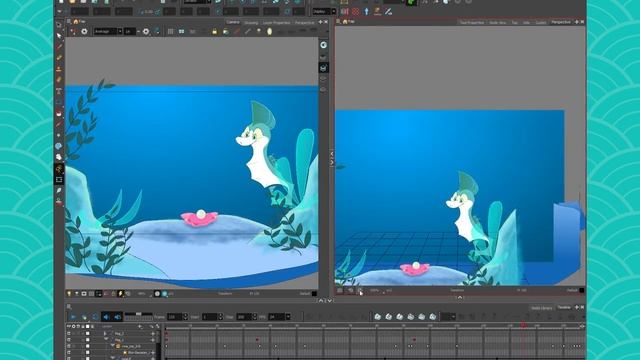Open the Tool Properties tab in right panel
640x360 pixels.
[472, 22]
